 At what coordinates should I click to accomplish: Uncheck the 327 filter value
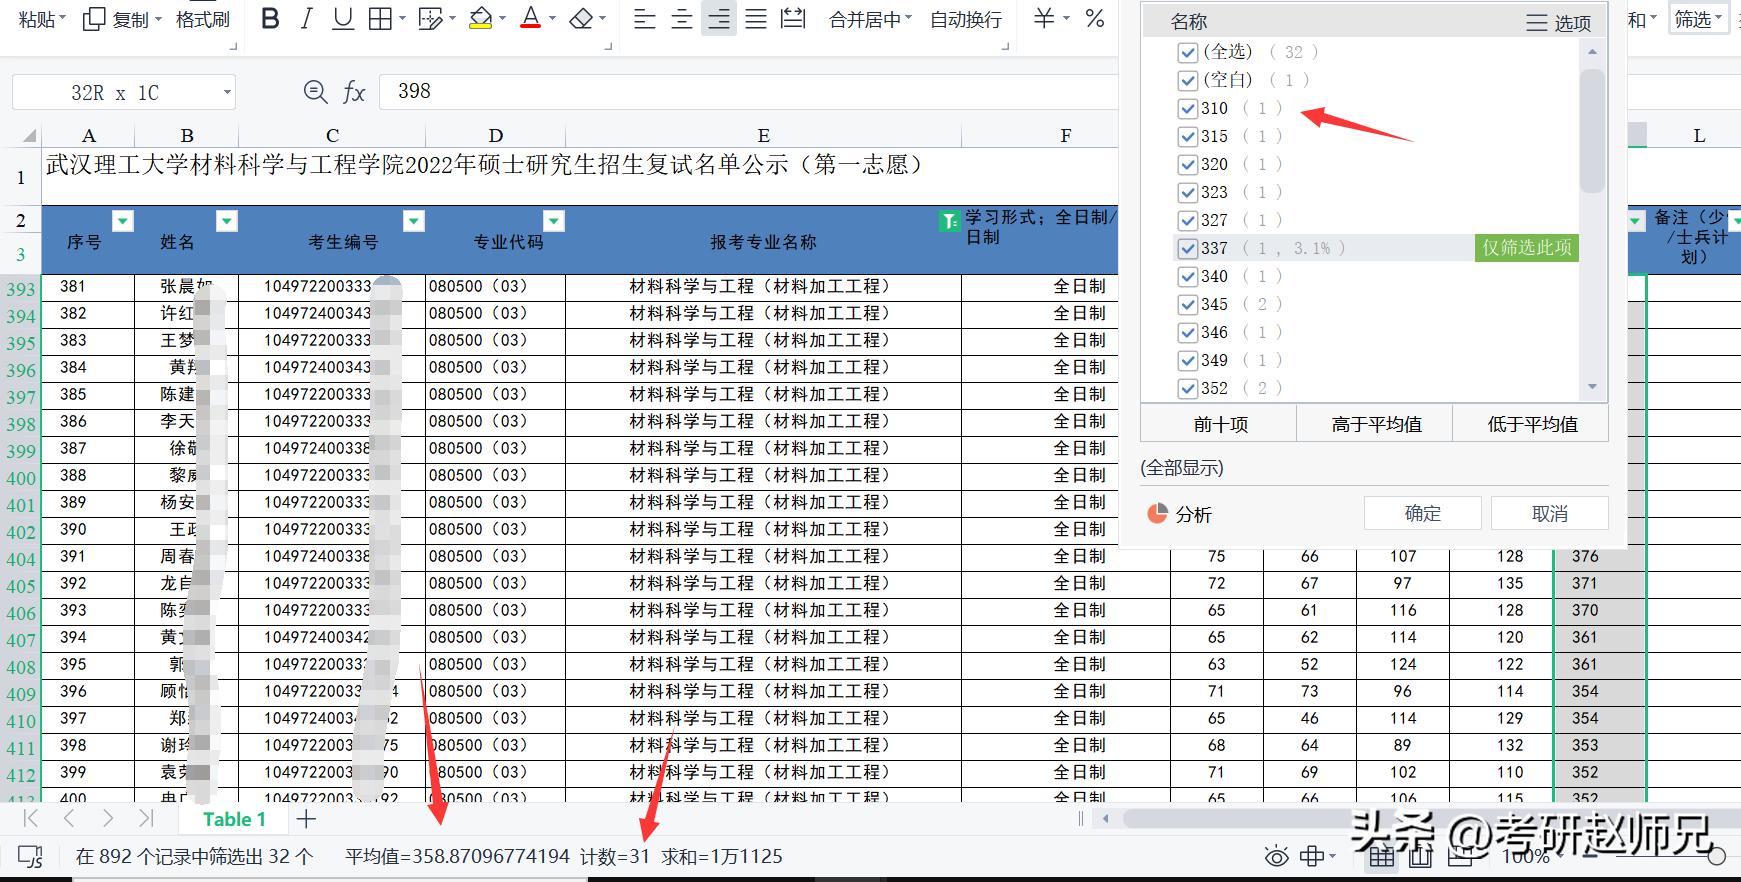(1188, 220)
